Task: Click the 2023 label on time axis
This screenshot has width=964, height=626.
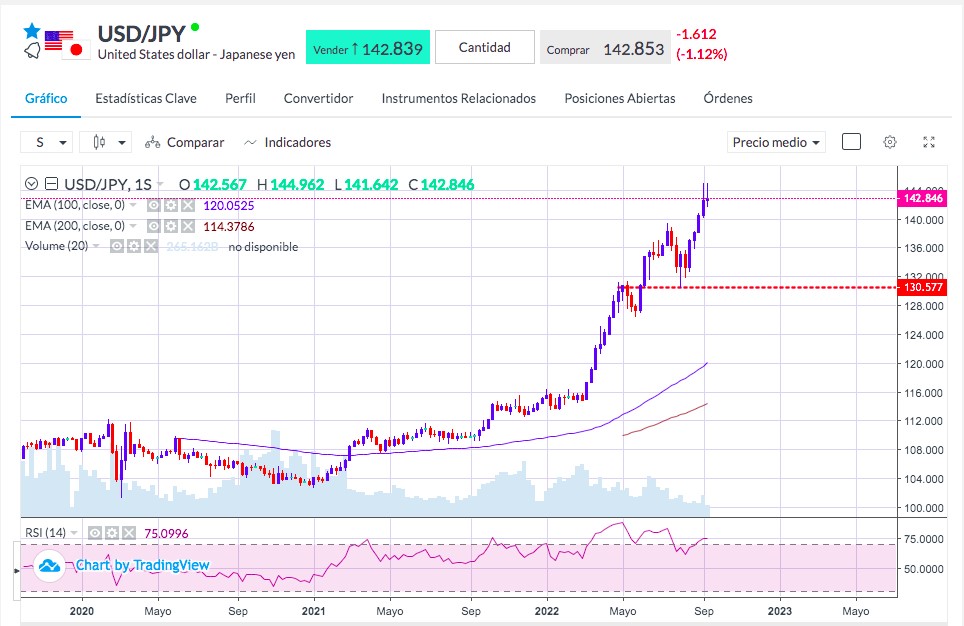Action: pos(780,611)
